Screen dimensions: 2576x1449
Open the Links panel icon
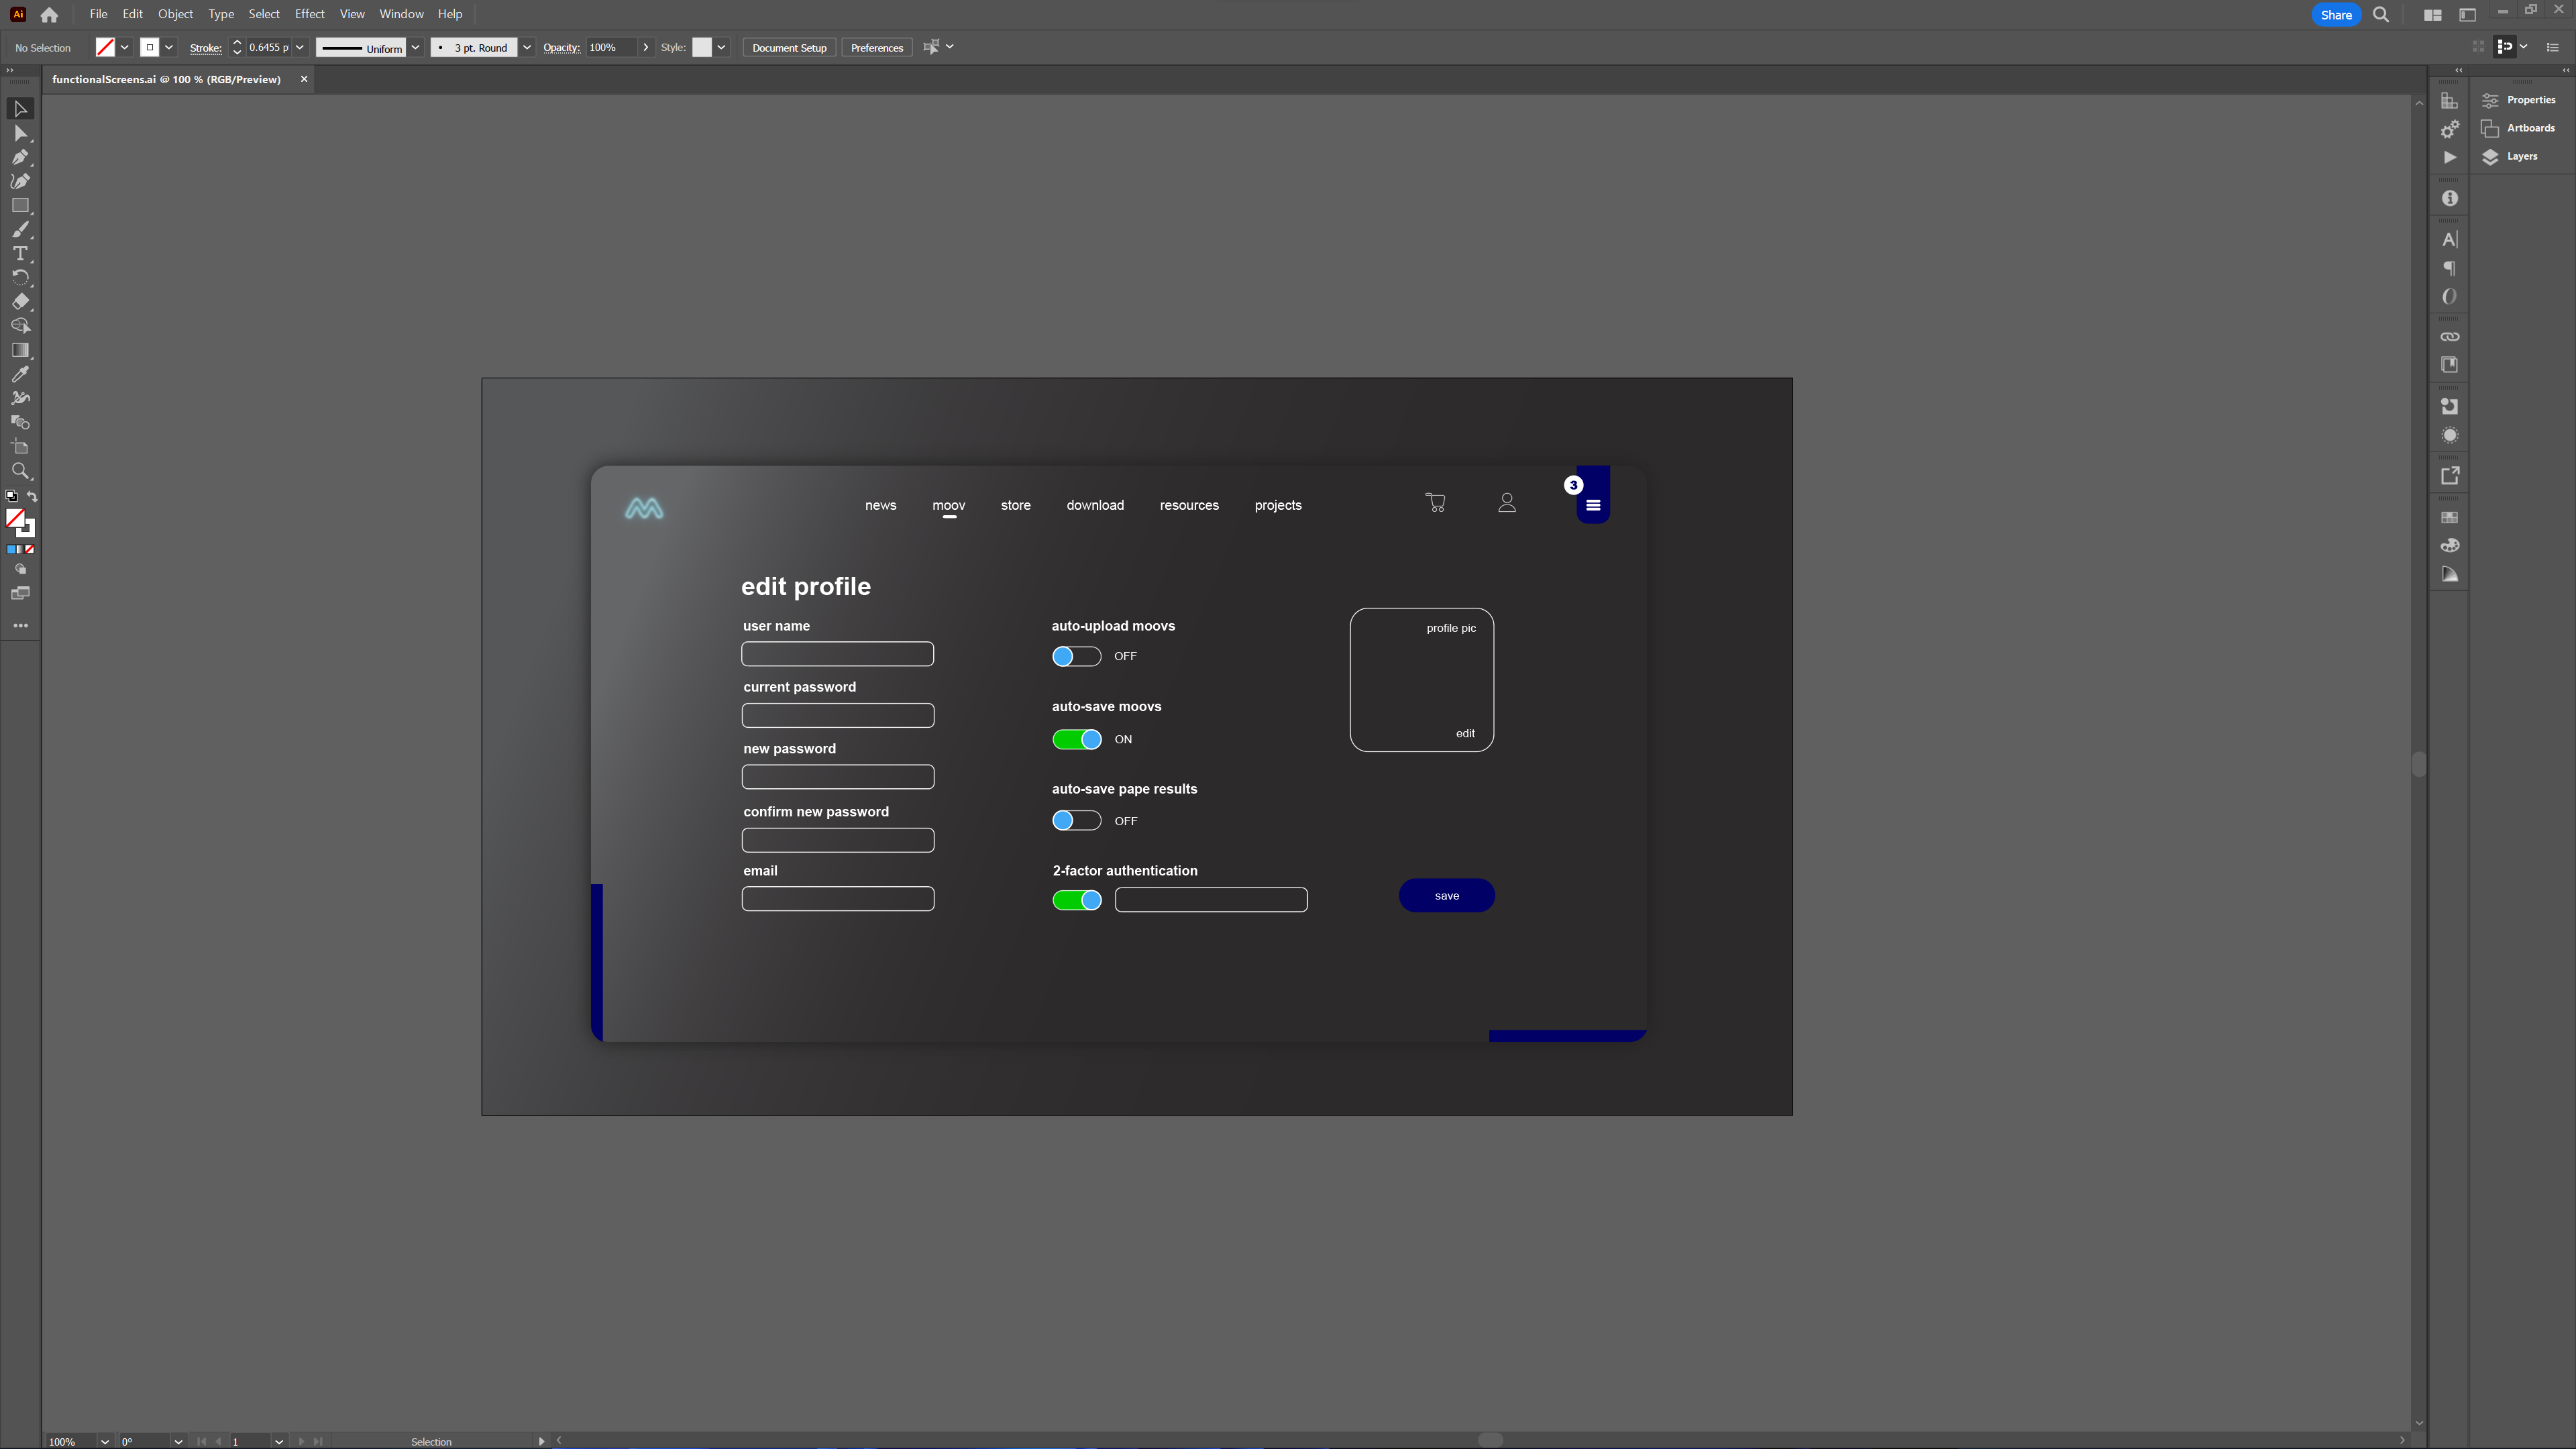pyautogui.click(x=2449, y=337)
